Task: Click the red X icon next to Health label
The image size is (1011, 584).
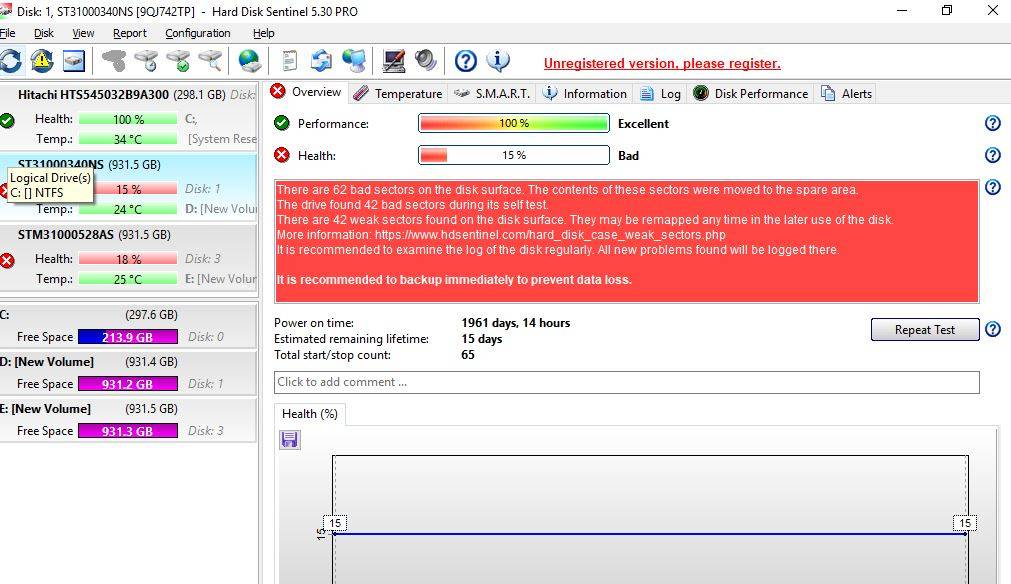Action: pyautogui.click(x=282, y=155)
